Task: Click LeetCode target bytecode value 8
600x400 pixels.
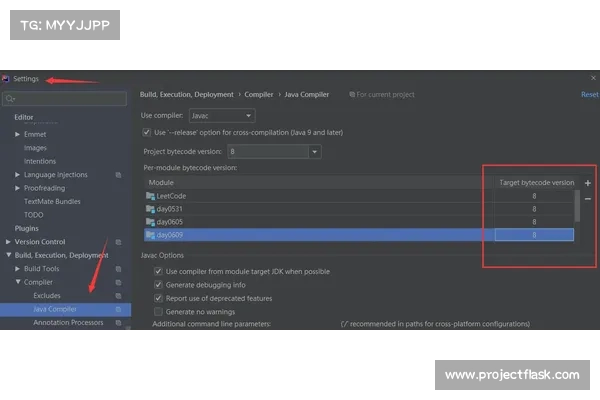Action: pos(534,196)
